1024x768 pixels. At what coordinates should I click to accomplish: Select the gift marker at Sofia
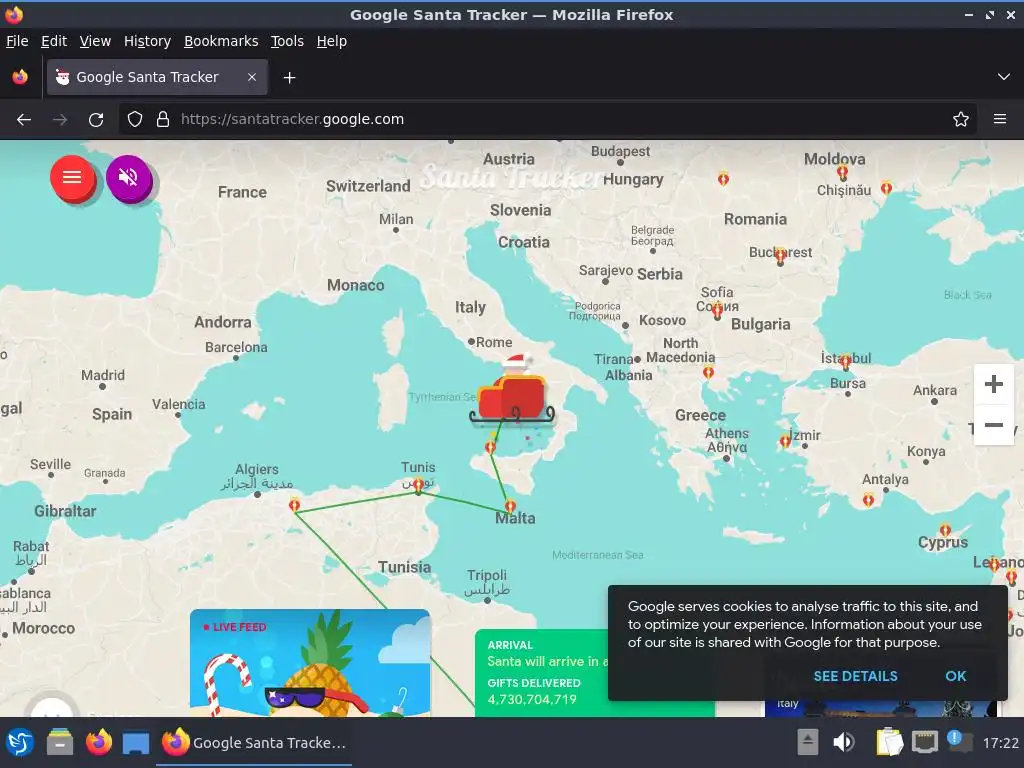point(717,311)
